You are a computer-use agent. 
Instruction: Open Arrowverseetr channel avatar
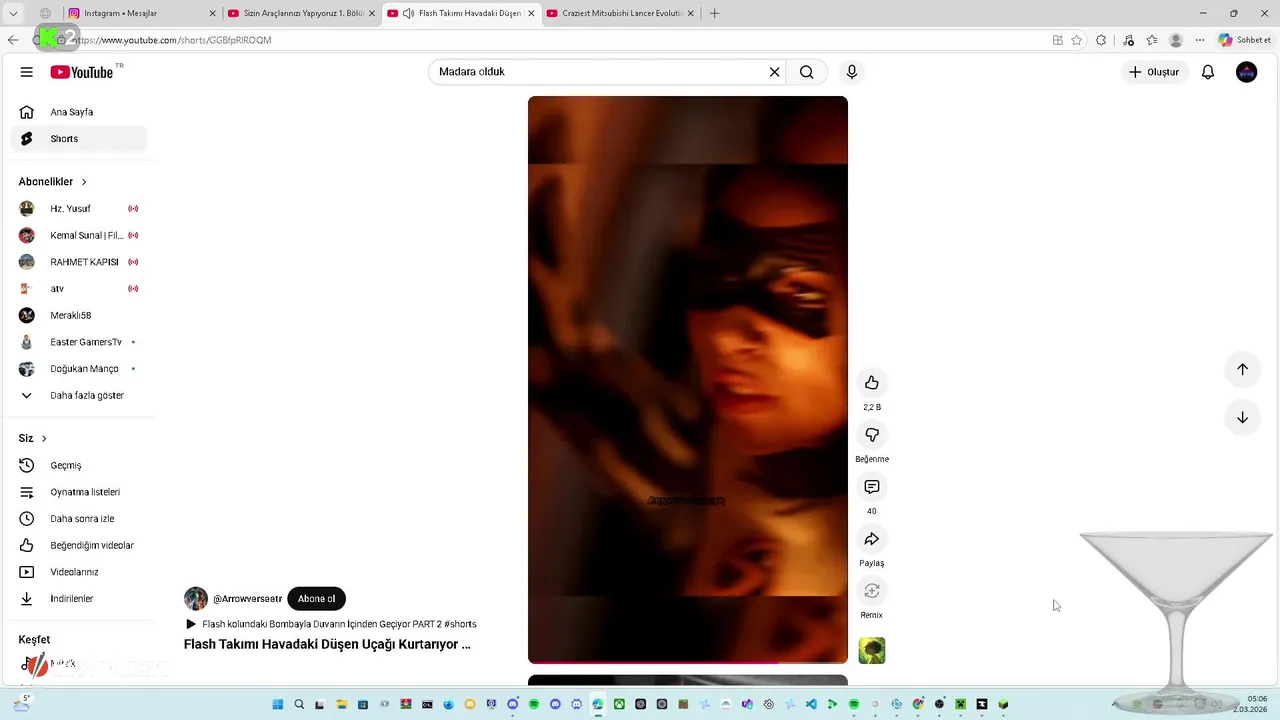(196, 599)
